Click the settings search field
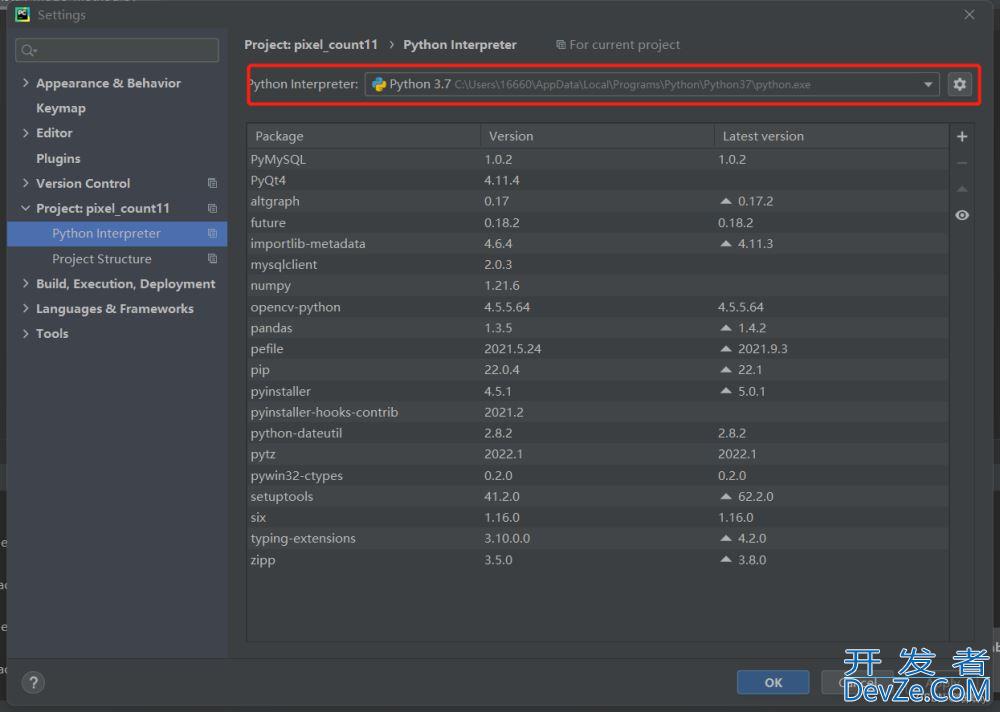Screen dimensions: 1000x712 click(117, 50)
